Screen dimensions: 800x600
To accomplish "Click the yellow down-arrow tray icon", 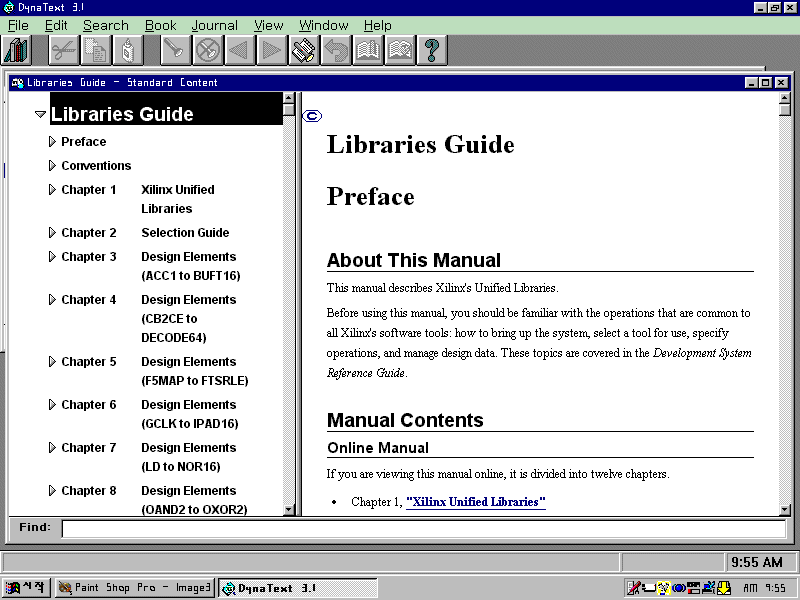I will tap(724, 588).
